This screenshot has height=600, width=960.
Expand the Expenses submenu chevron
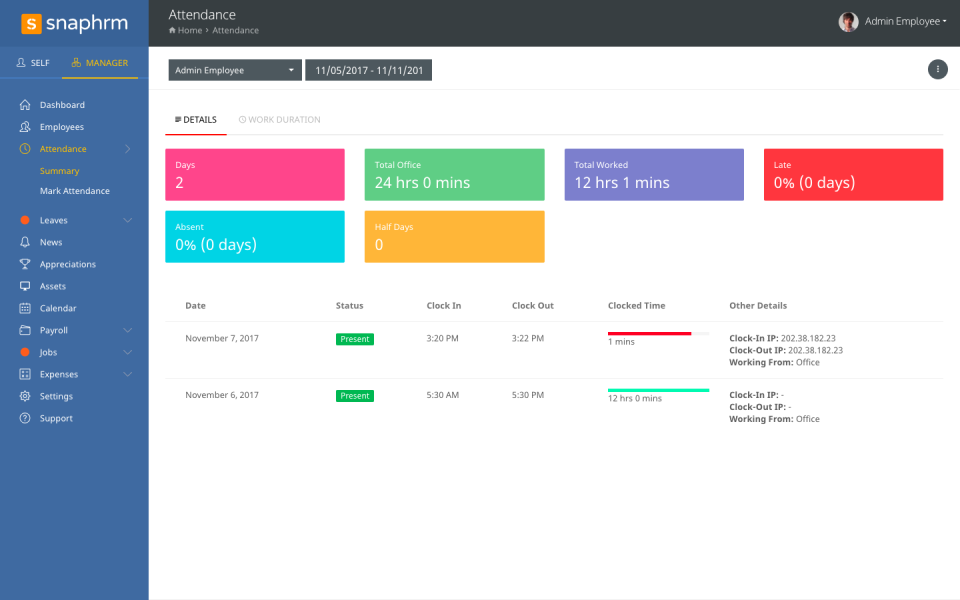coord(127,374)
